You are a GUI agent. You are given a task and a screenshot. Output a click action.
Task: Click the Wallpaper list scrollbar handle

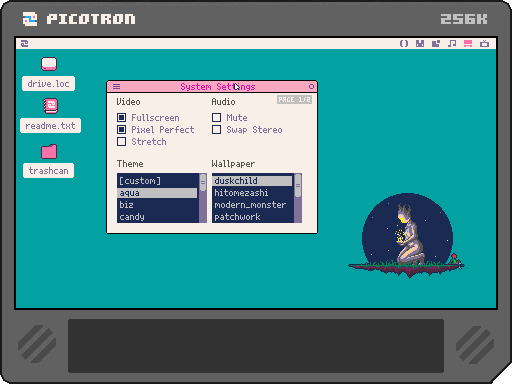pyautogui.click(x=298, y=186)
